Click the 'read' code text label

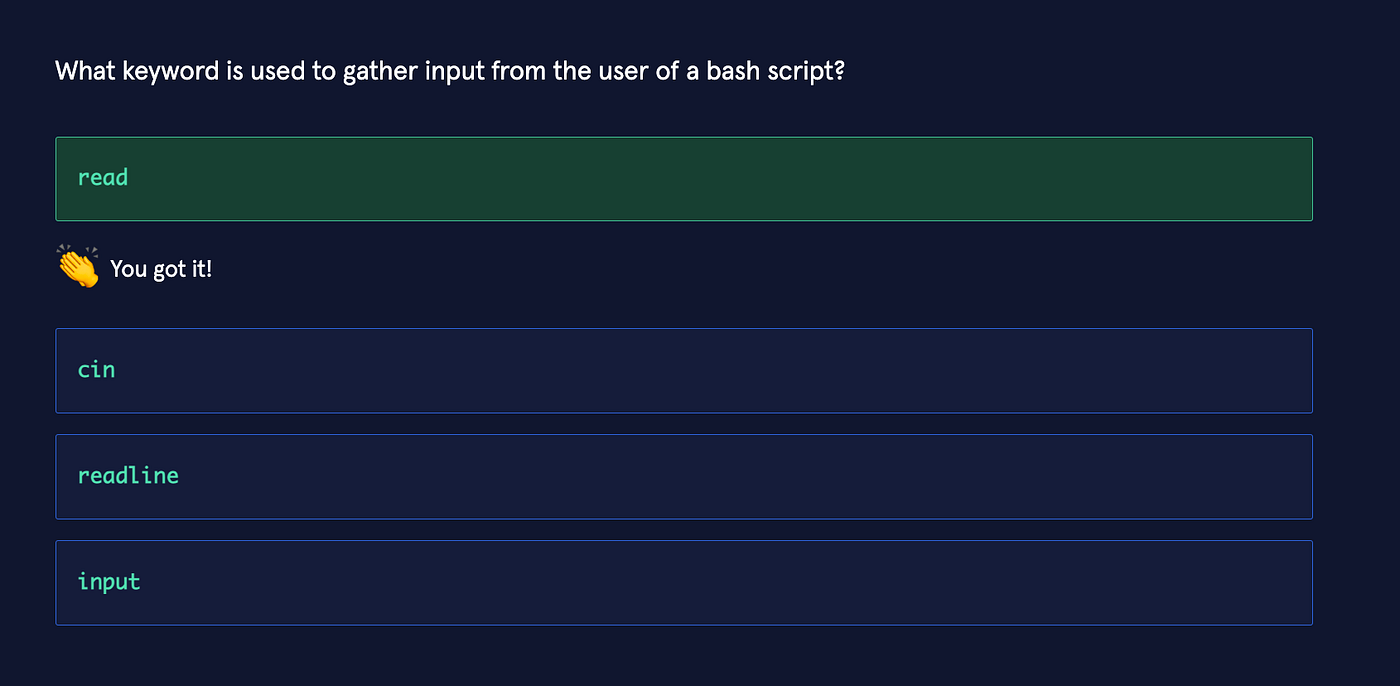point(103,178)
